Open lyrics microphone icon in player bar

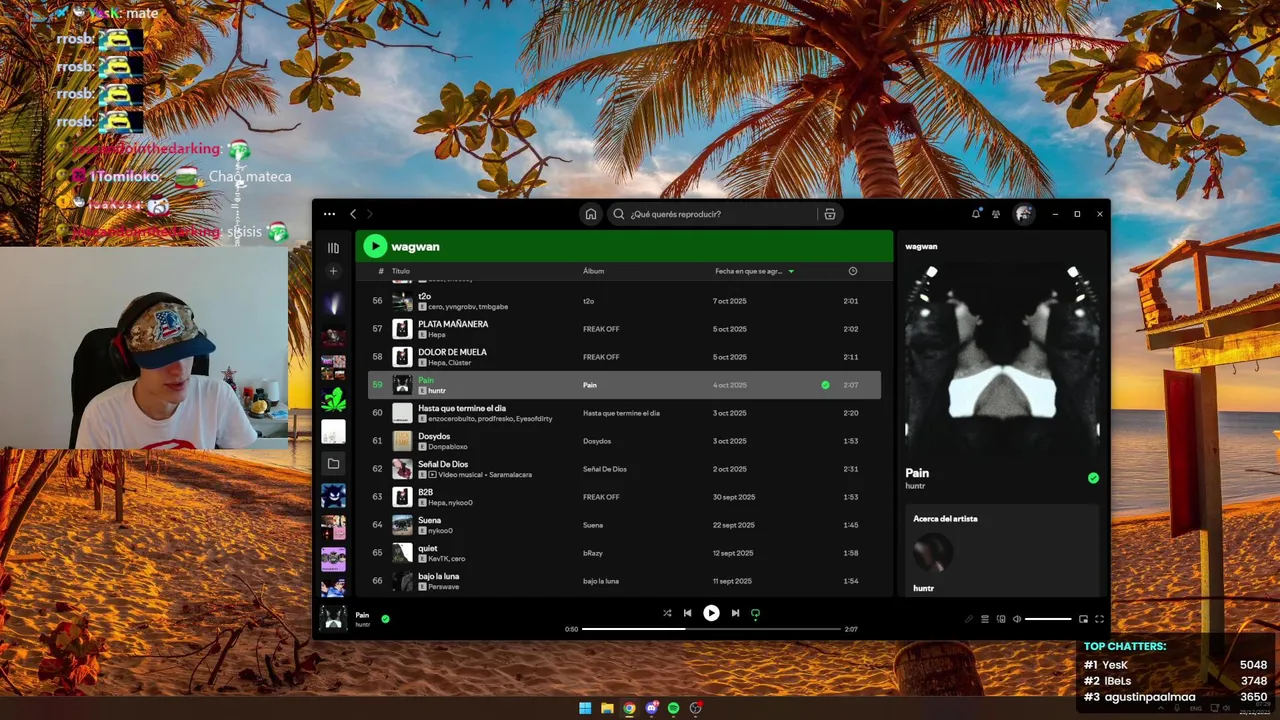(968, 619)
